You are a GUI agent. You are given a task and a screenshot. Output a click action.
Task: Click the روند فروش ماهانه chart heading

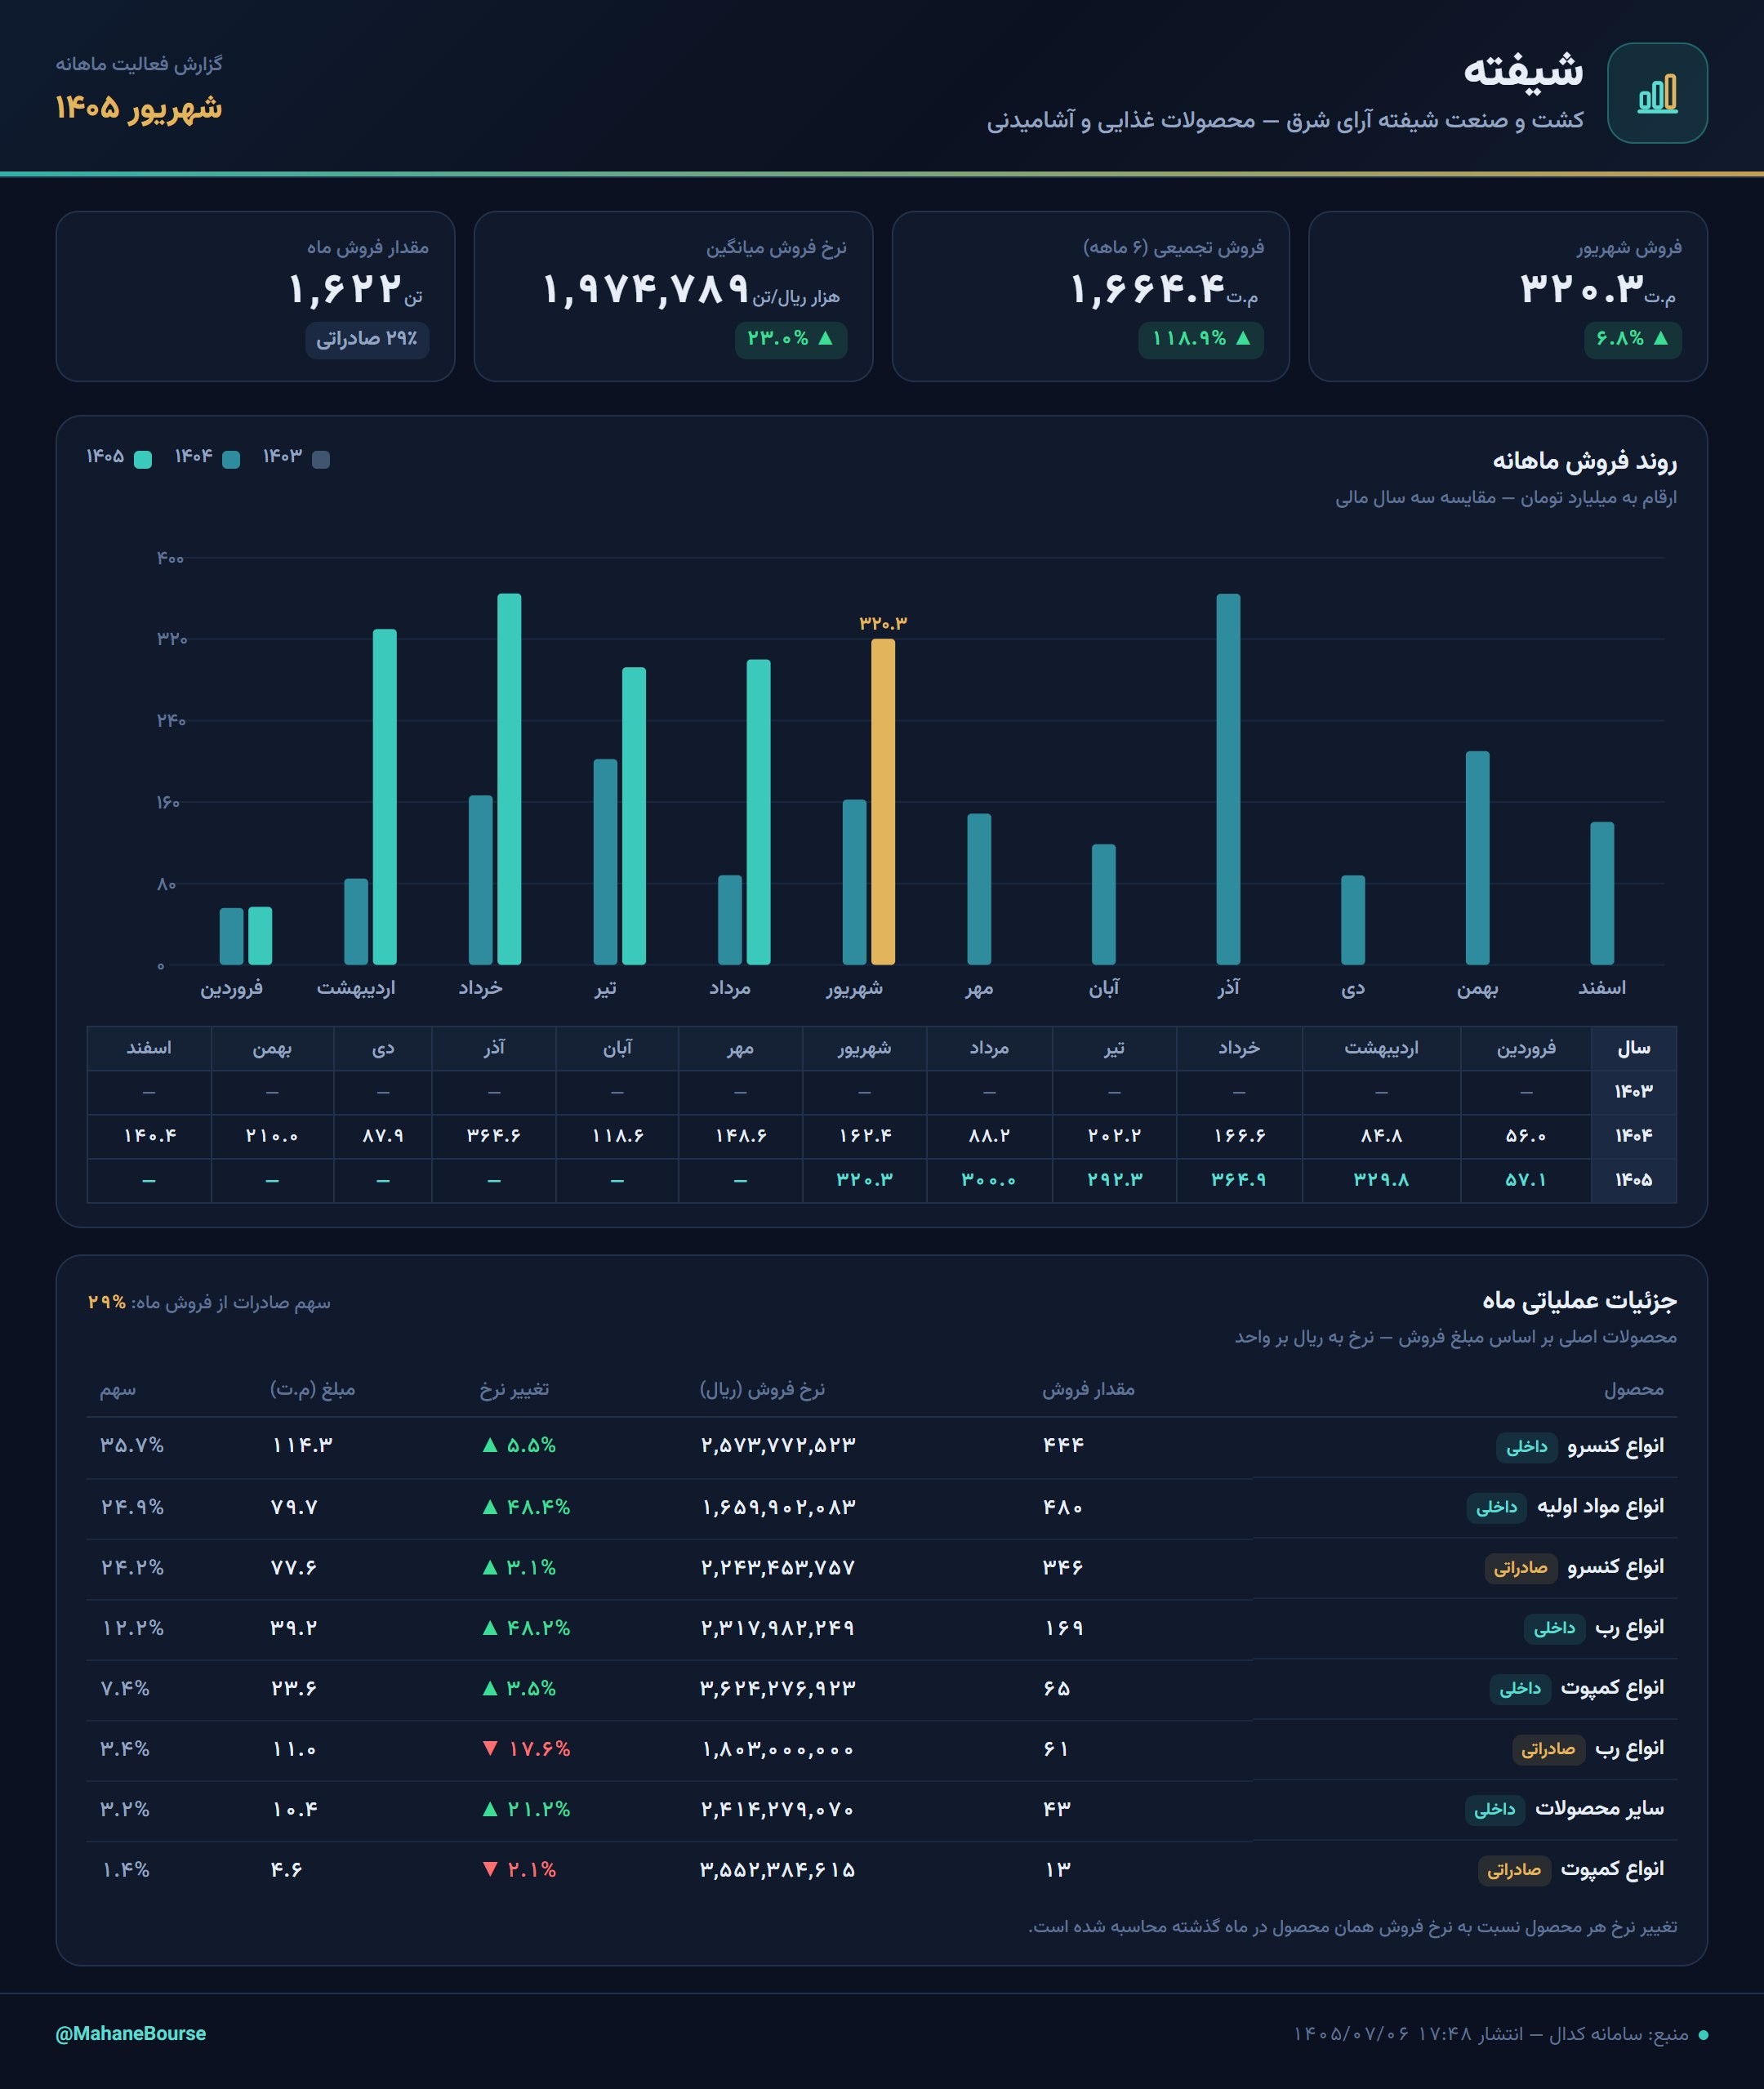1584,461
